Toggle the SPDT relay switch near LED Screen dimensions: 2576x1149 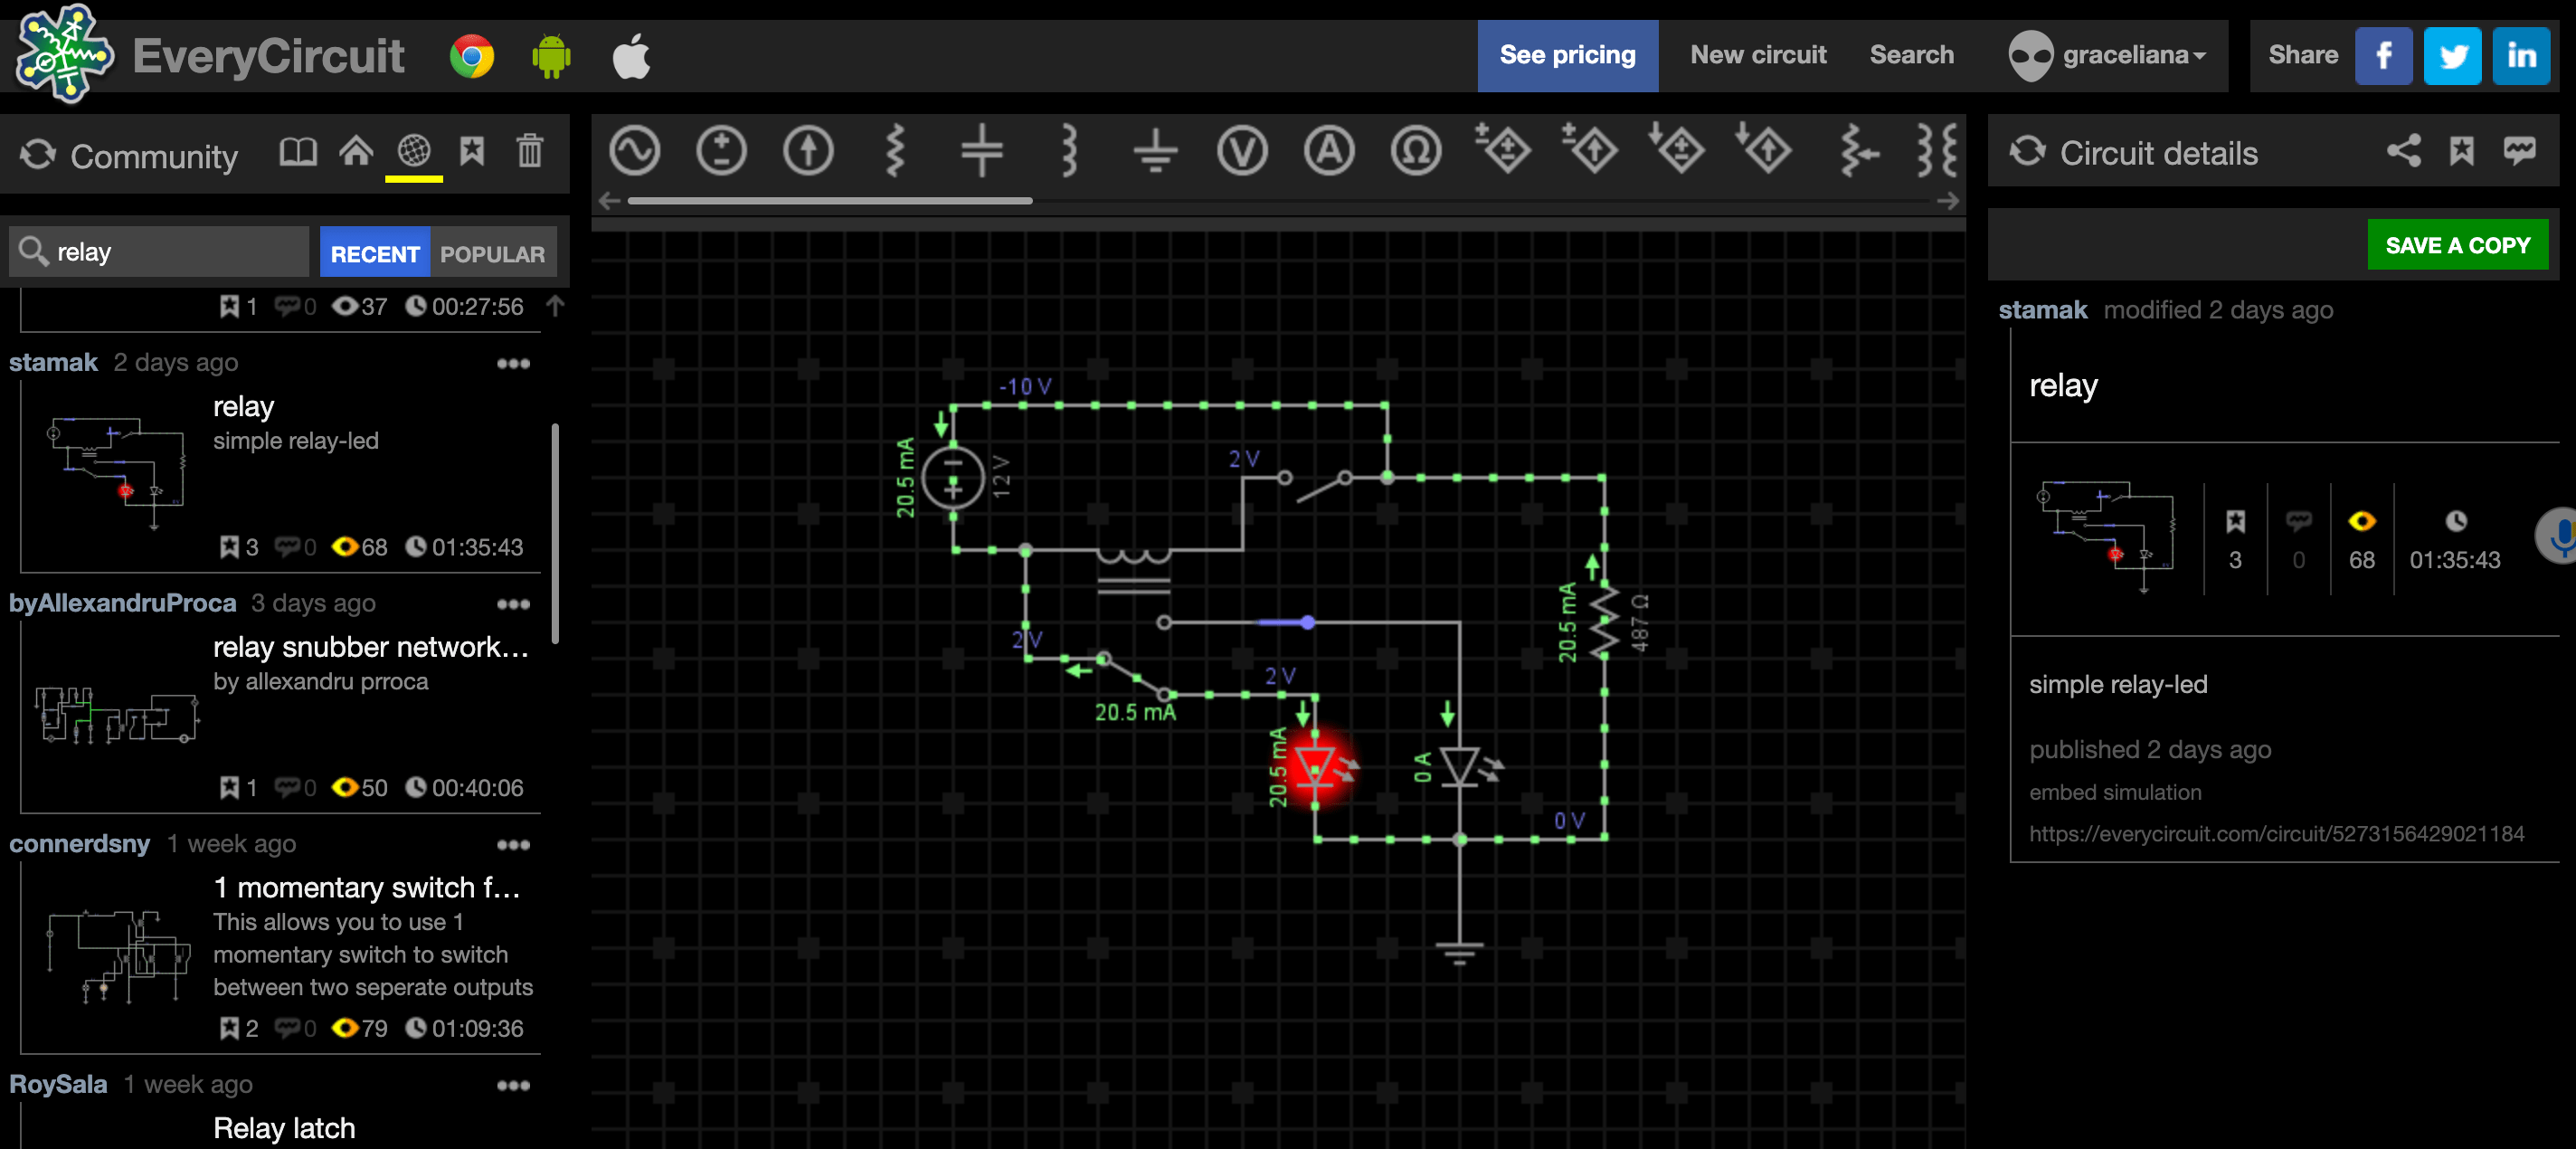1134,677
